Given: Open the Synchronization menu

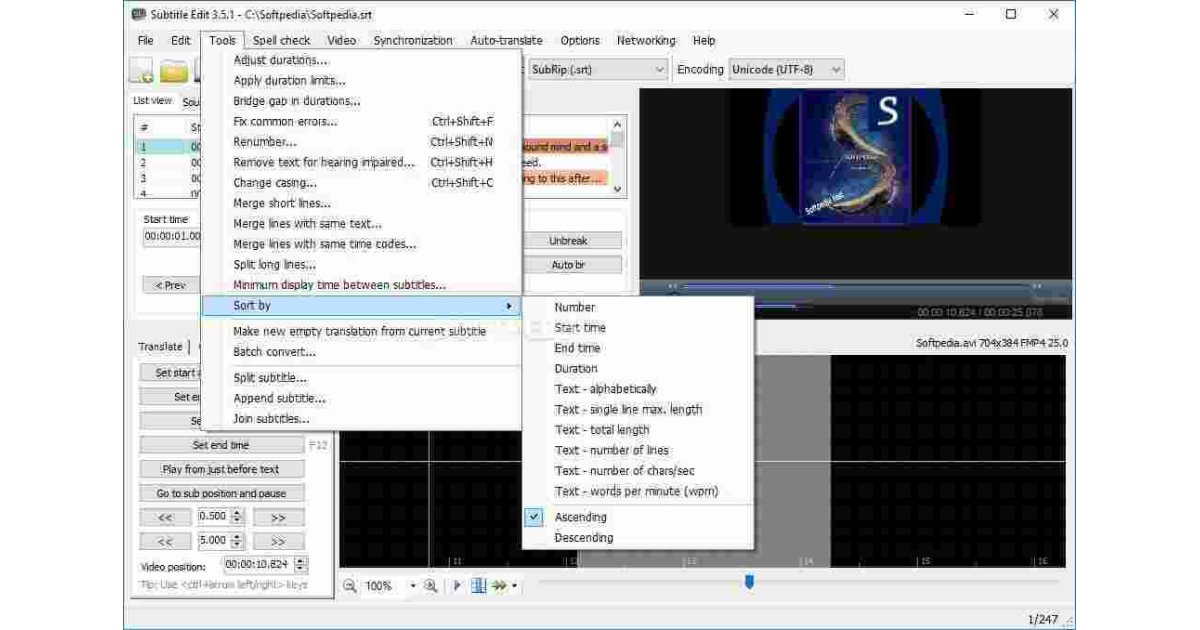Looking at the screenshot, I should pos(412,41).
